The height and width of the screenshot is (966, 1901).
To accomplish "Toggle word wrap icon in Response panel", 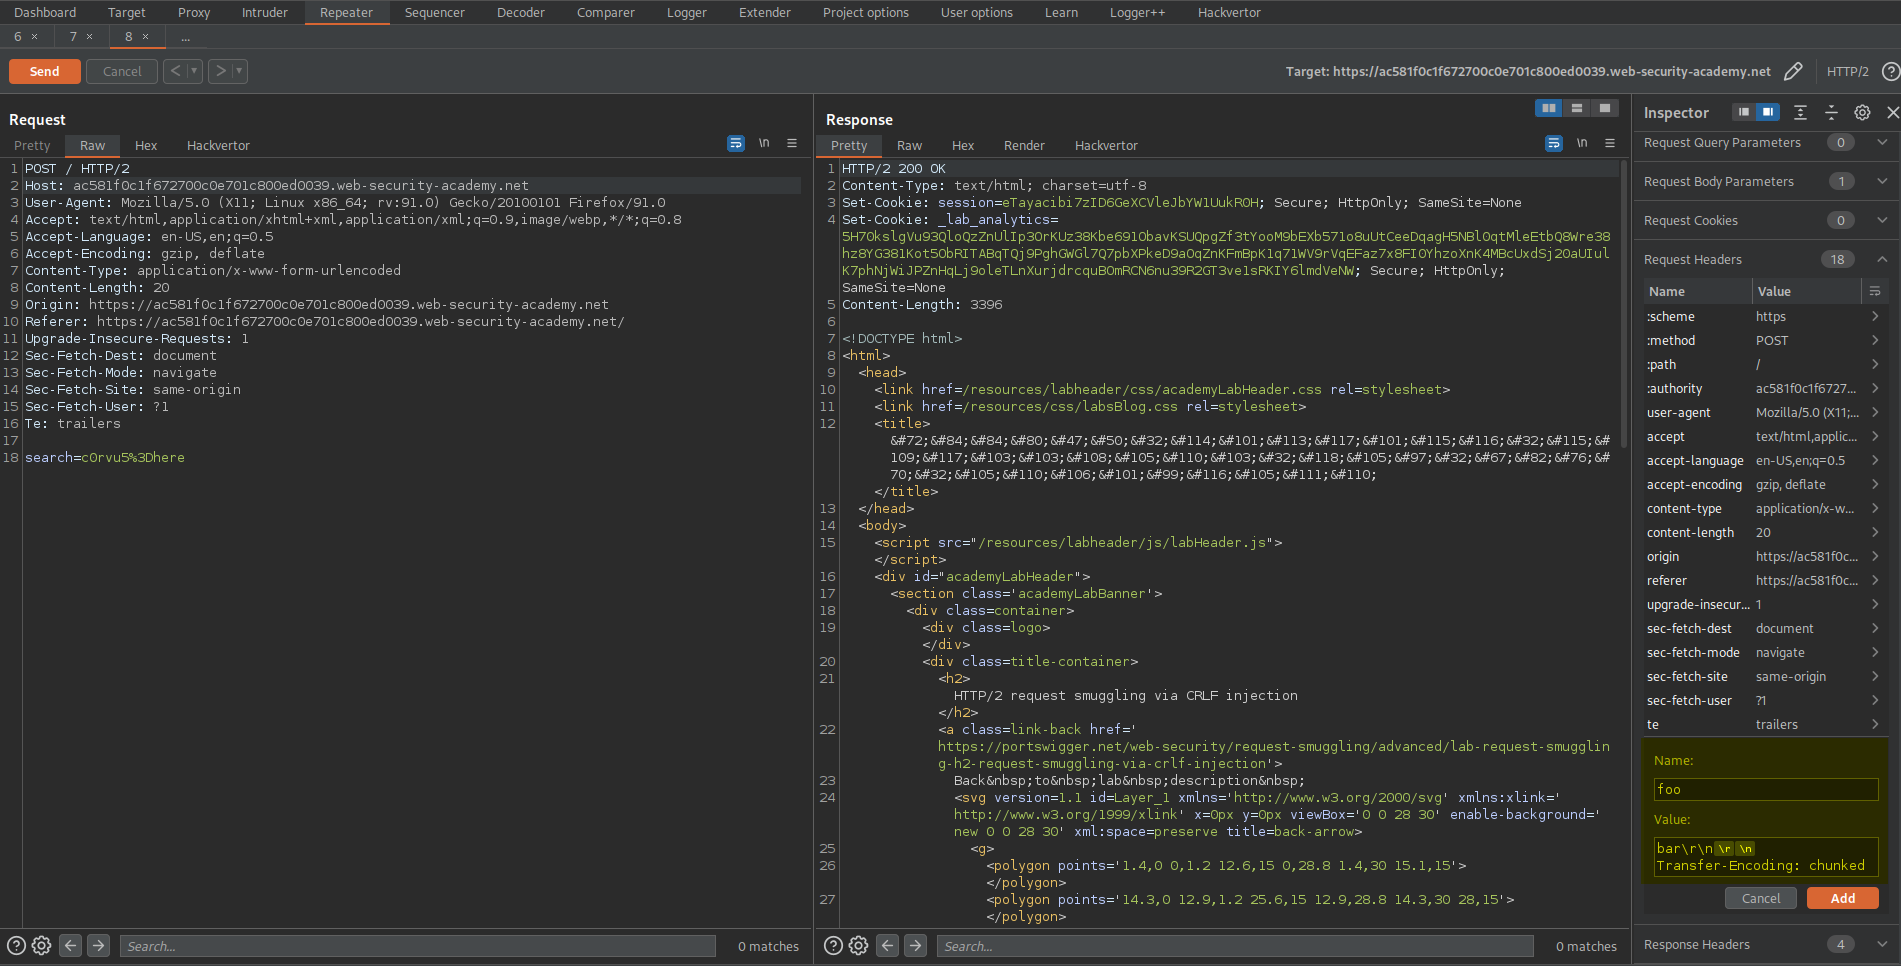I will 1553,143.
